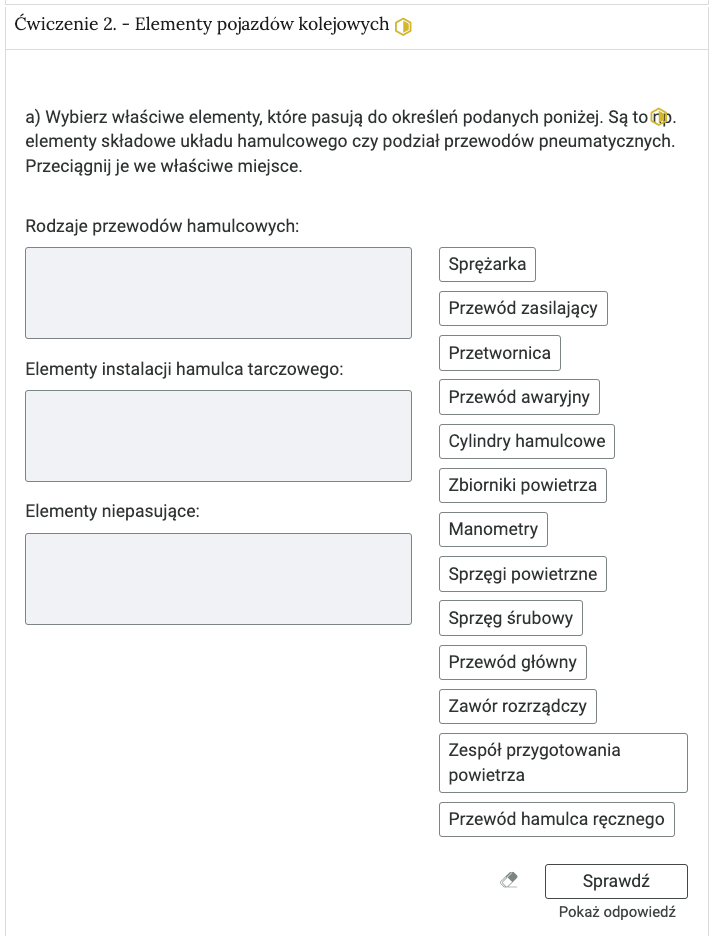Screen dimensions: 713x936
Task: Select the Przewód hamulca ręcznego item
Action: point(557,819)
